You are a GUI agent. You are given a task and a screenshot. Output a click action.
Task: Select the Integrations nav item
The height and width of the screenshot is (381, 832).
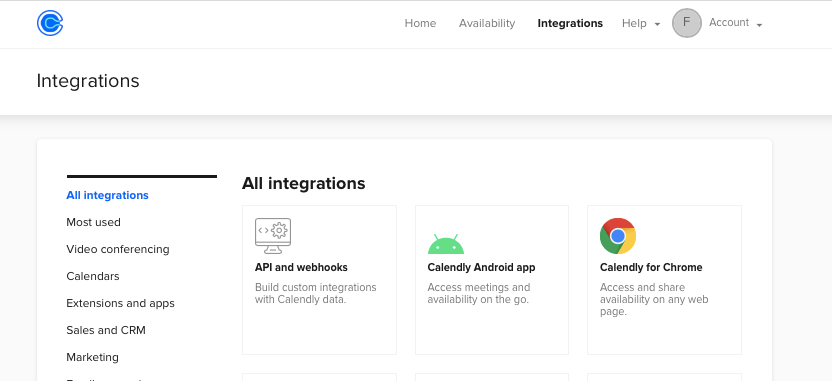click(x=570, y=23)
